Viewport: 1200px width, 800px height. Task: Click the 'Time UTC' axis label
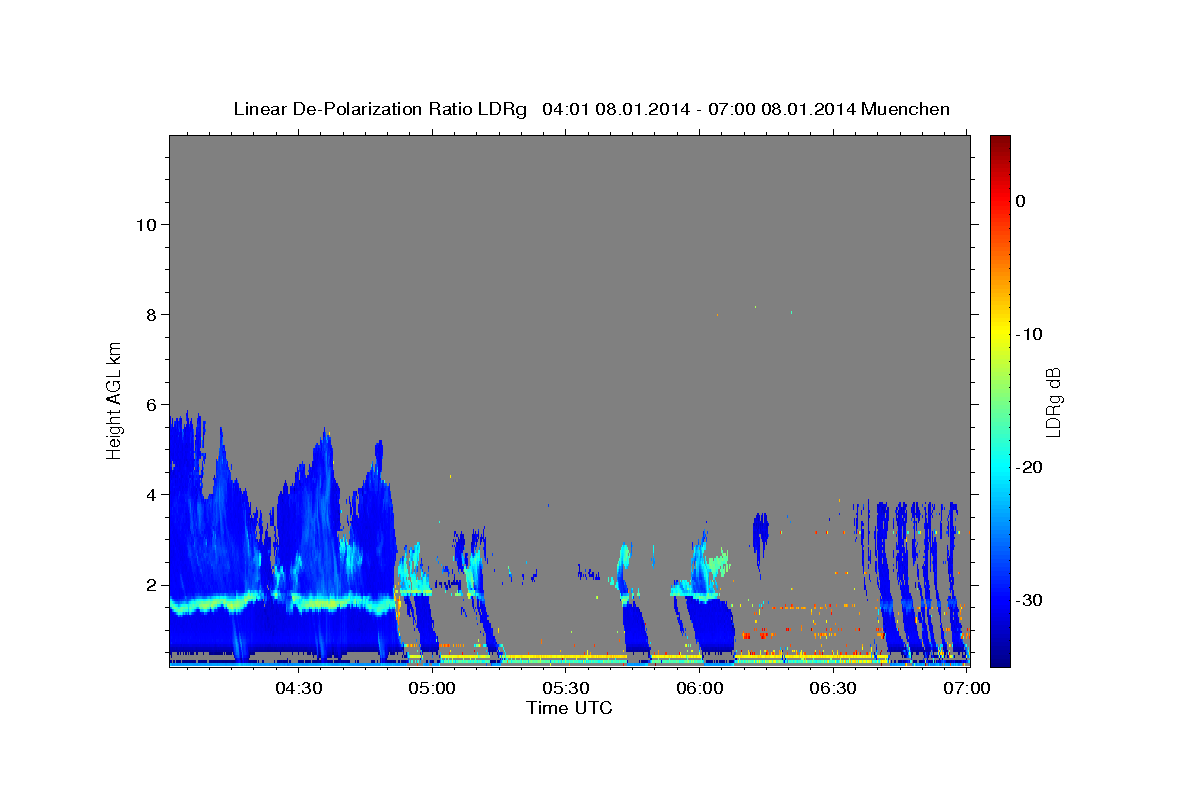pos(569,708)
